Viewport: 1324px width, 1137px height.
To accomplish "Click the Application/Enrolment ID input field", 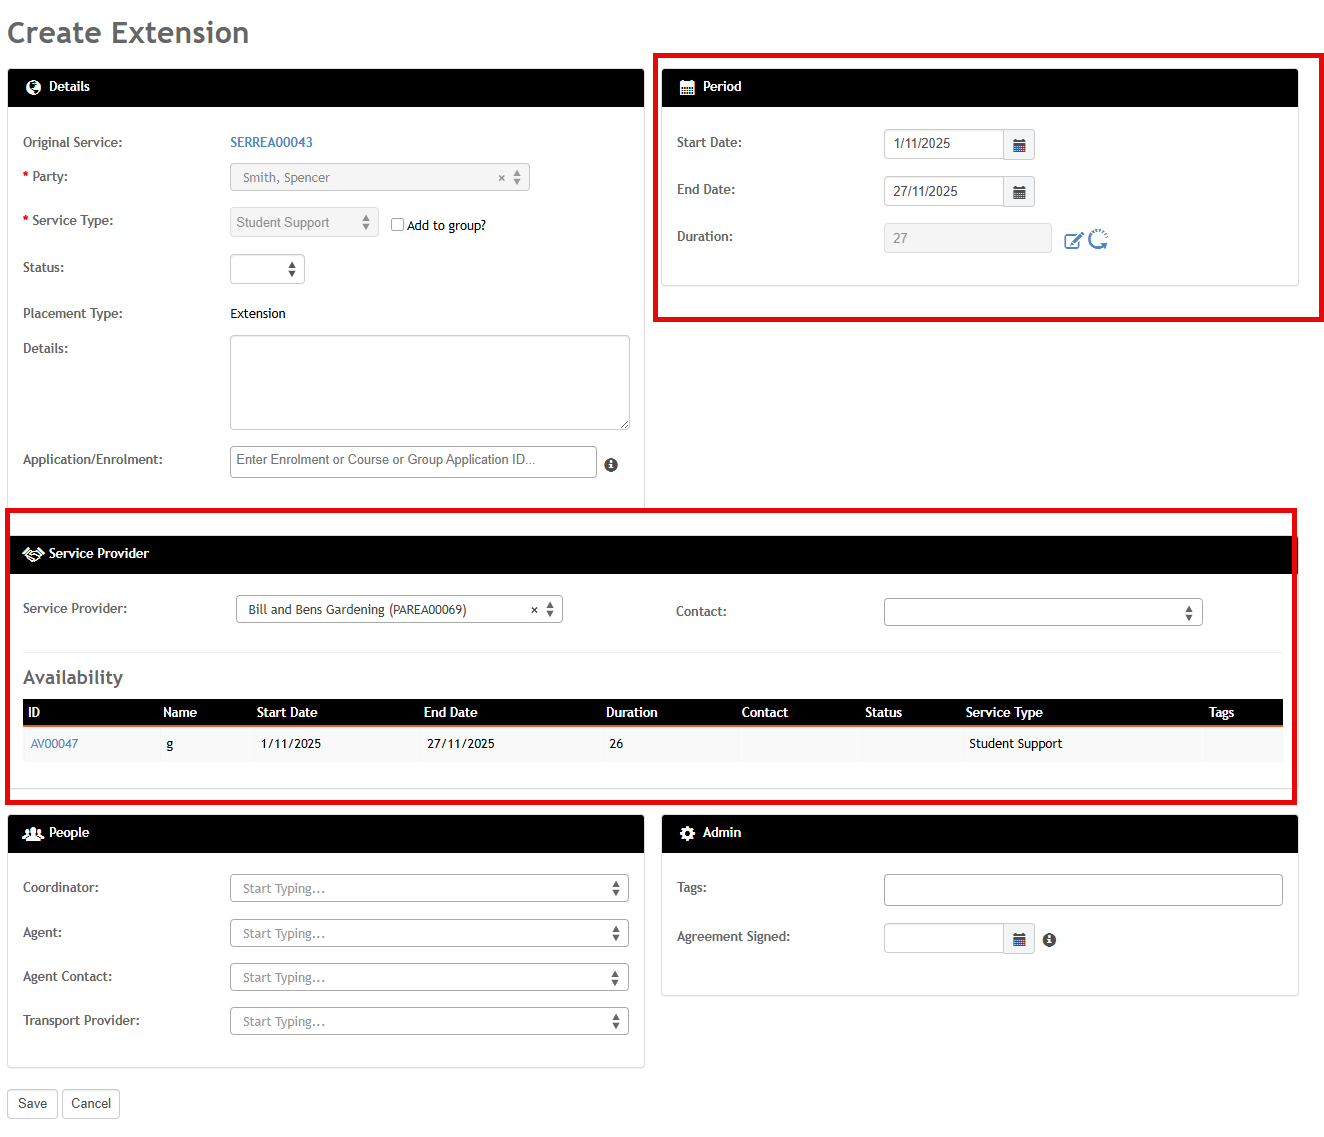I will [x=413, y=461].
